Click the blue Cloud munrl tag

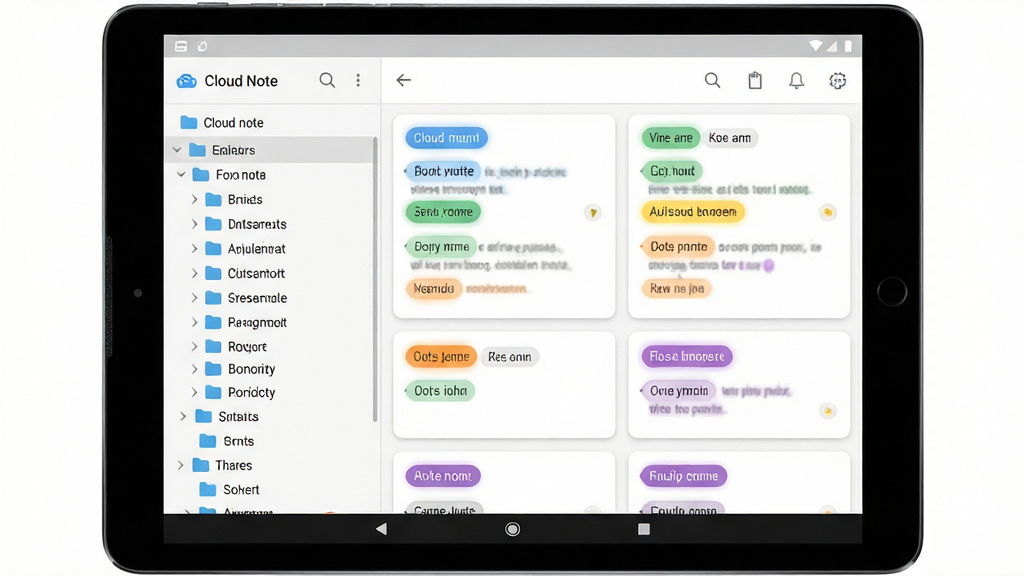point(447,138)
